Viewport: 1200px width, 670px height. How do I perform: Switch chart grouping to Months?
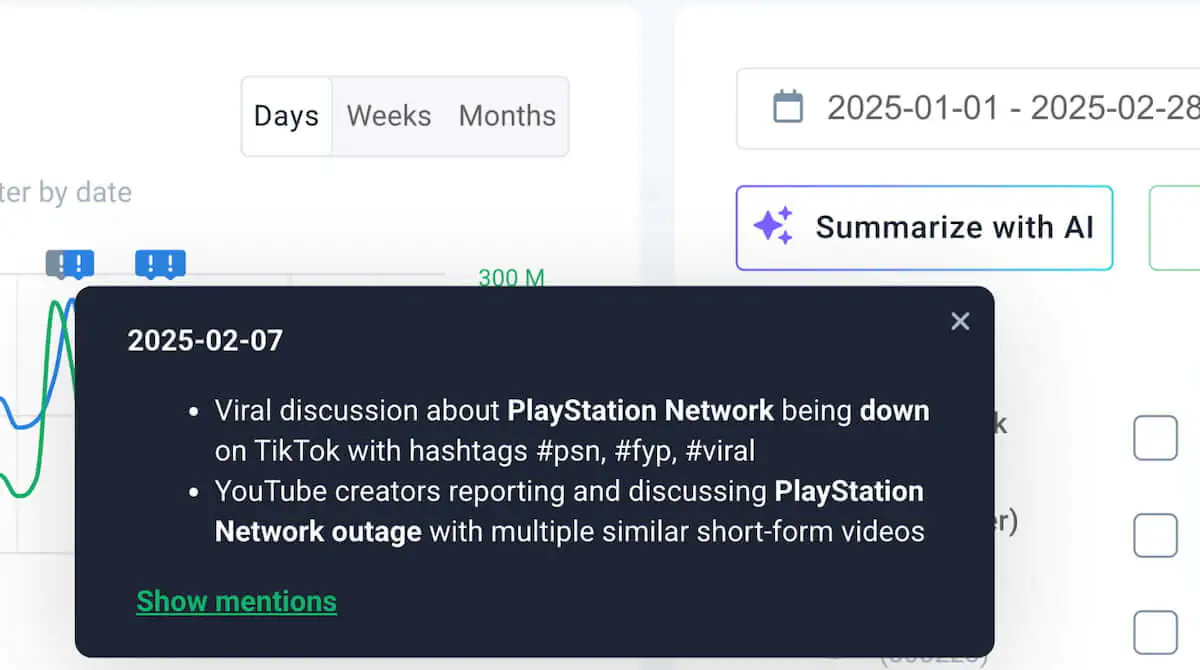[x=507, y=116]
